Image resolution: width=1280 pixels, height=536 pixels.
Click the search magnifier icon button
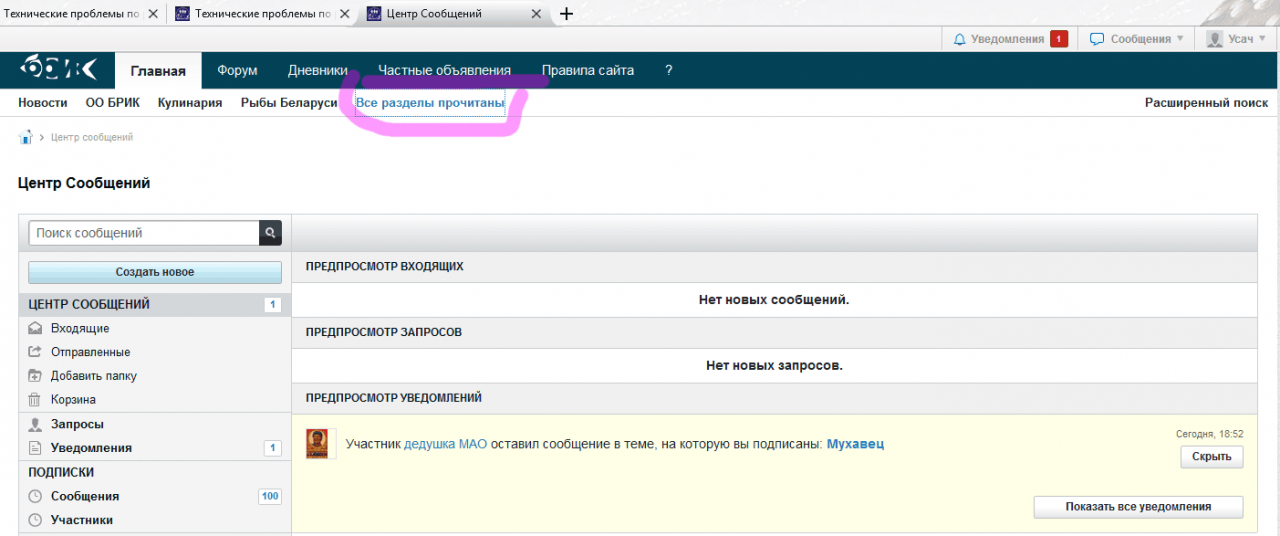(270, 233)
